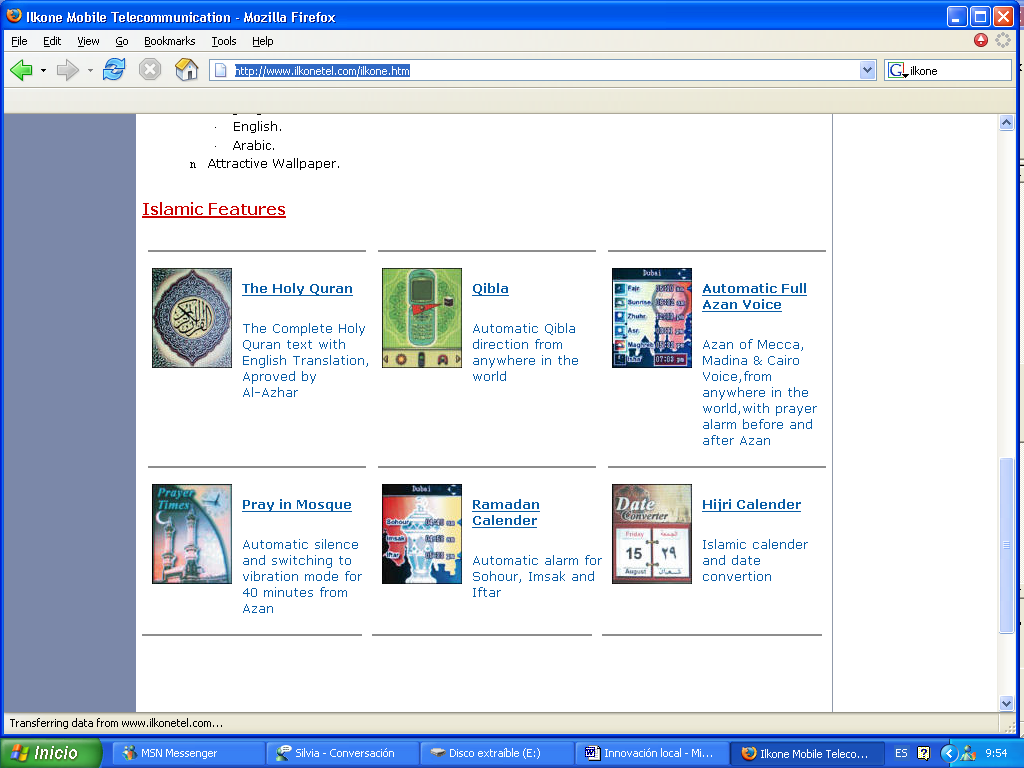Open the Ramadan Calender link
1024x768 pixels.
[x=506, y=513]
